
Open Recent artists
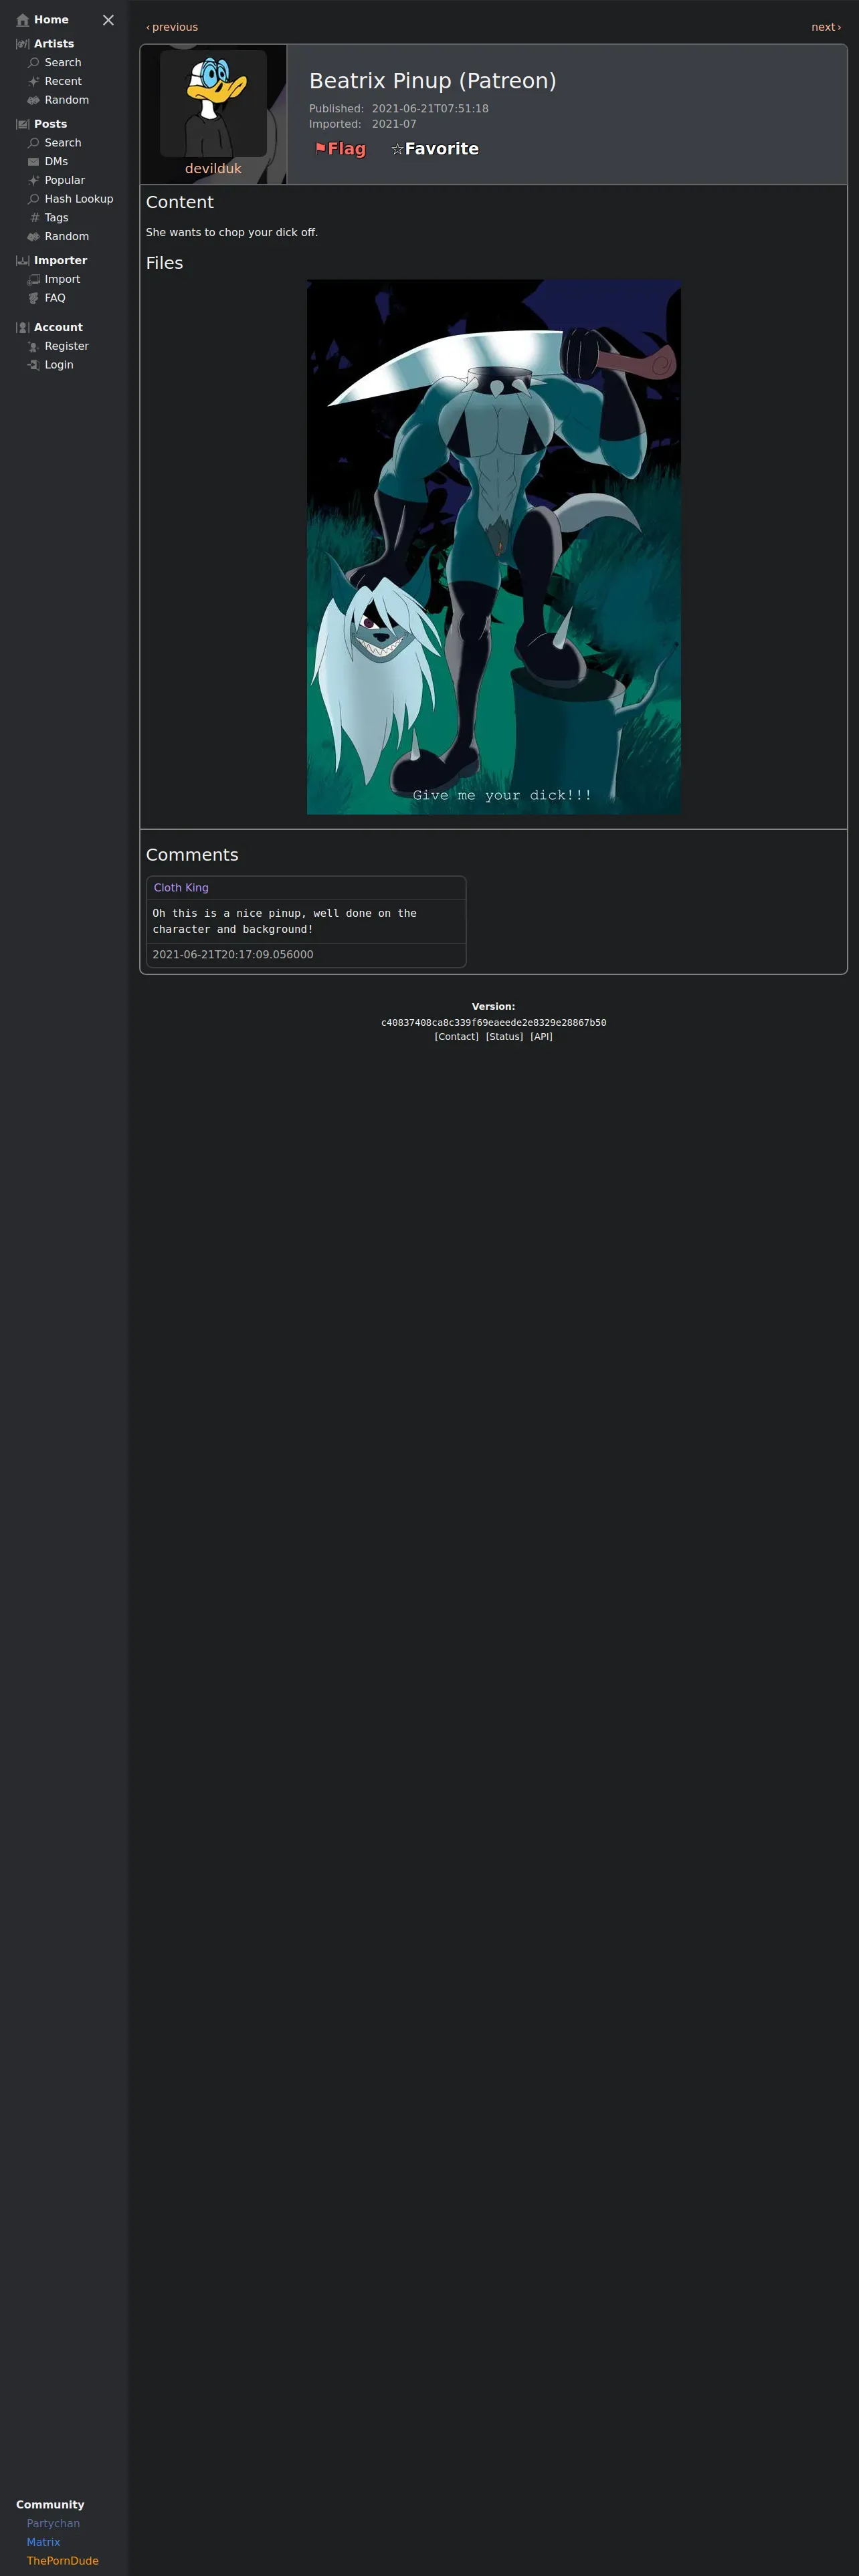63,82
